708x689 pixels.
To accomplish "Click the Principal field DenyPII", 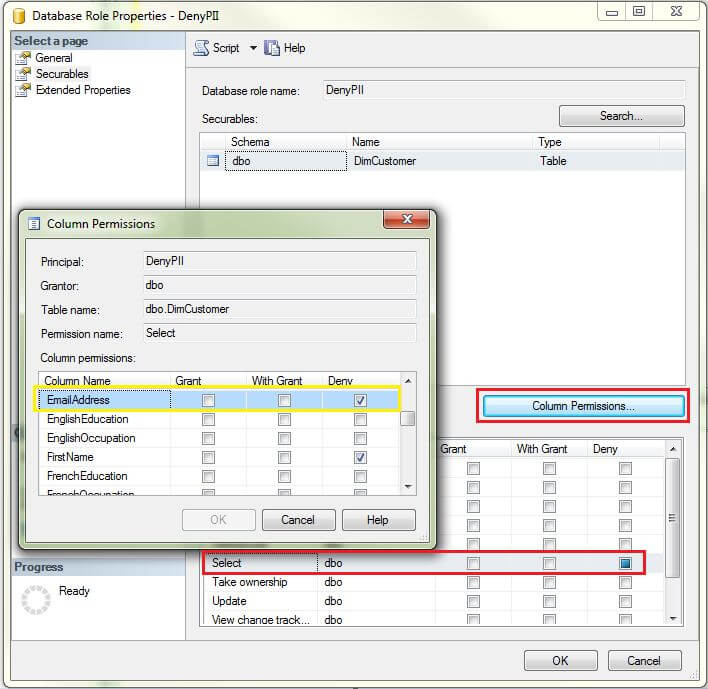I will coord(280,261).
